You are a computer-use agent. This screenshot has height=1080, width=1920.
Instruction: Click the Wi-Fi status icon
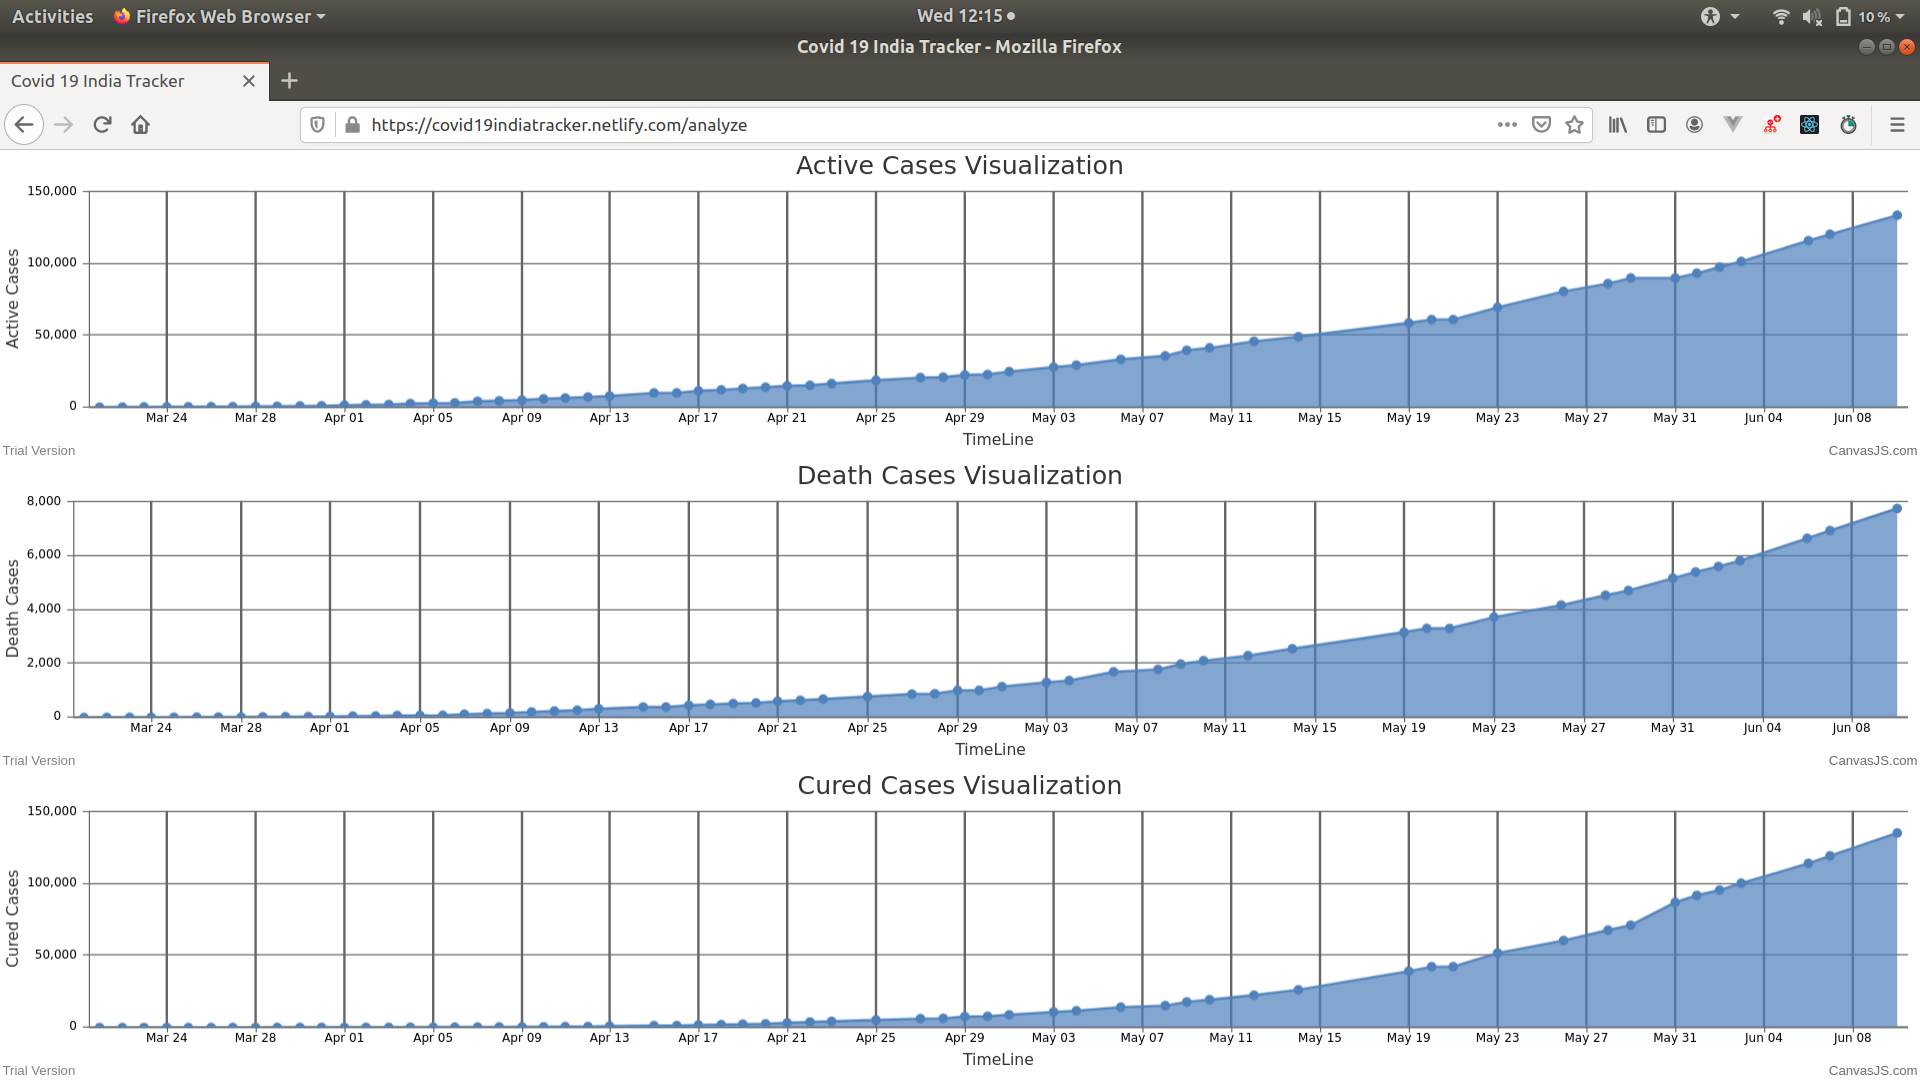1781,16
